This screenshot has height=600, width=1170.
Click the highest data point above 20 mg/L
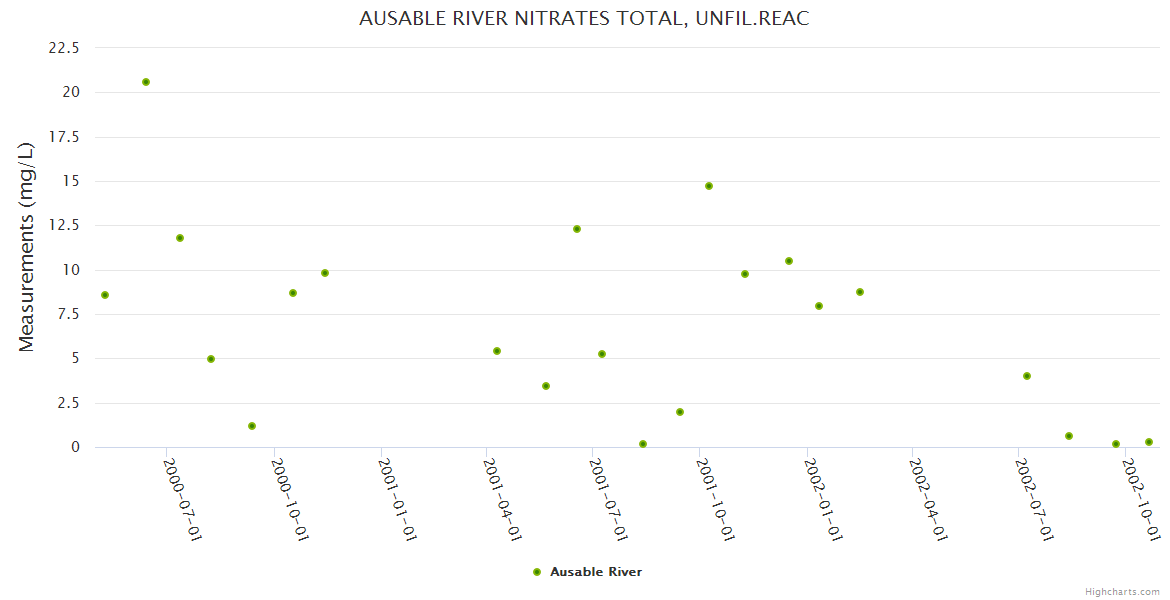coord(146,82)
